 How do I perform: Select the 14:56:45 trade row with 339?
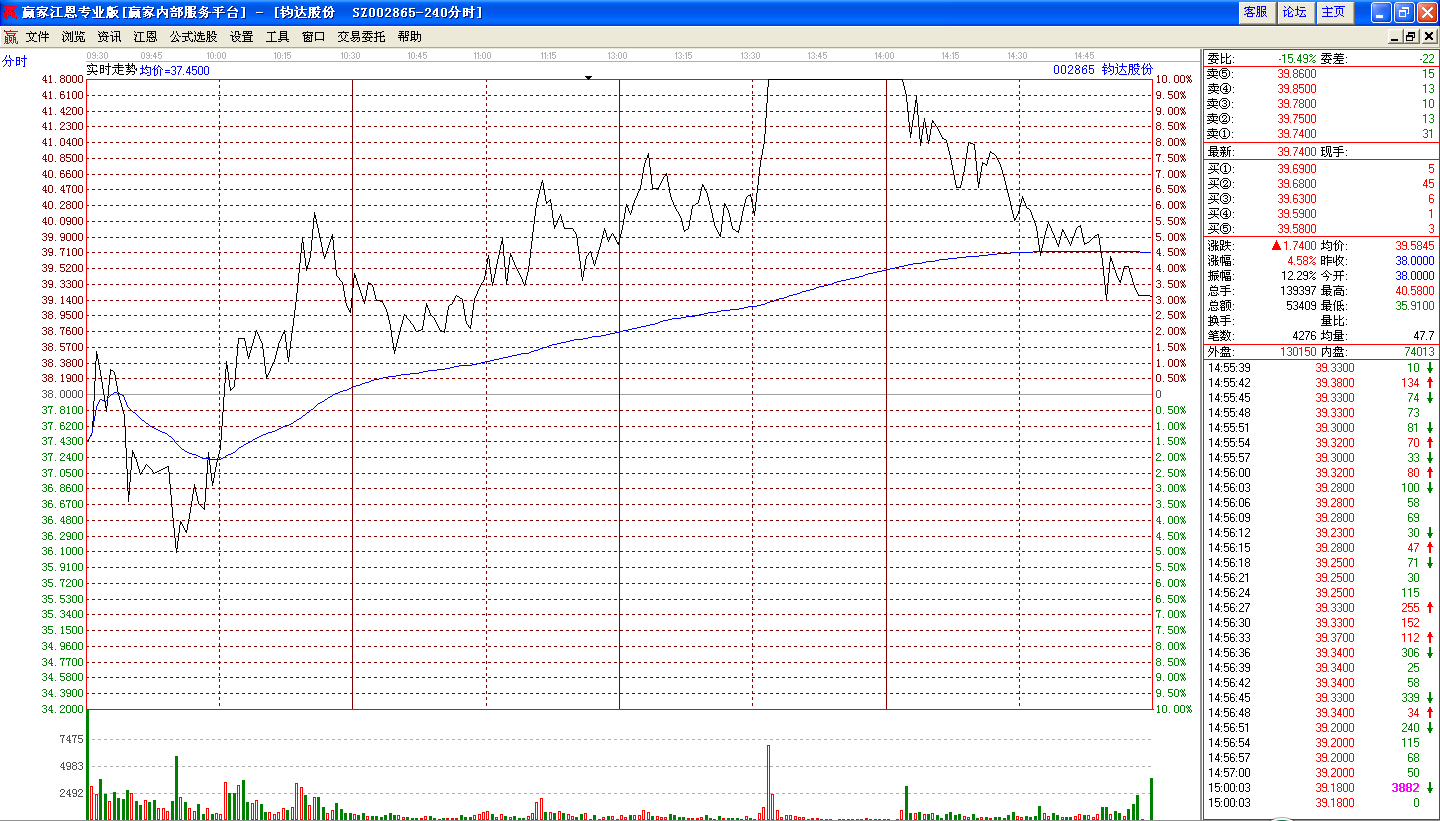click(x=1320, y=698)
